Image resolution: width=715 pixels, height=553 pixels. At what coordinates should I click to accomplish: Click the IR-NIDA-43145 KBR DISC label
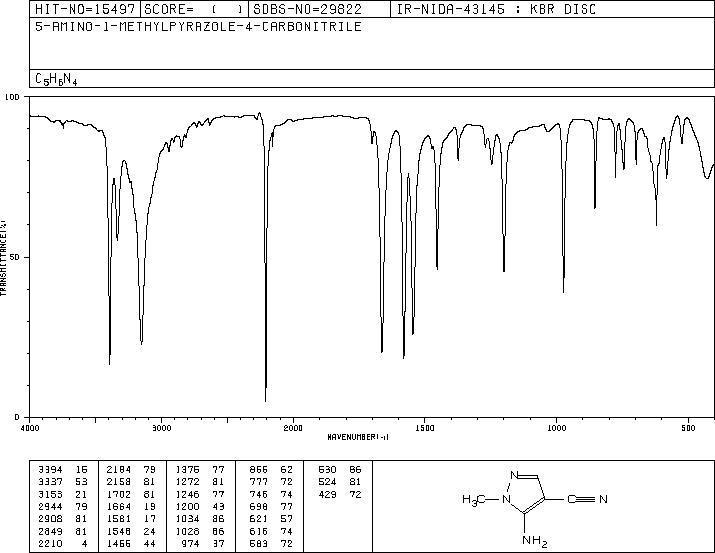[x=496, y=9]
